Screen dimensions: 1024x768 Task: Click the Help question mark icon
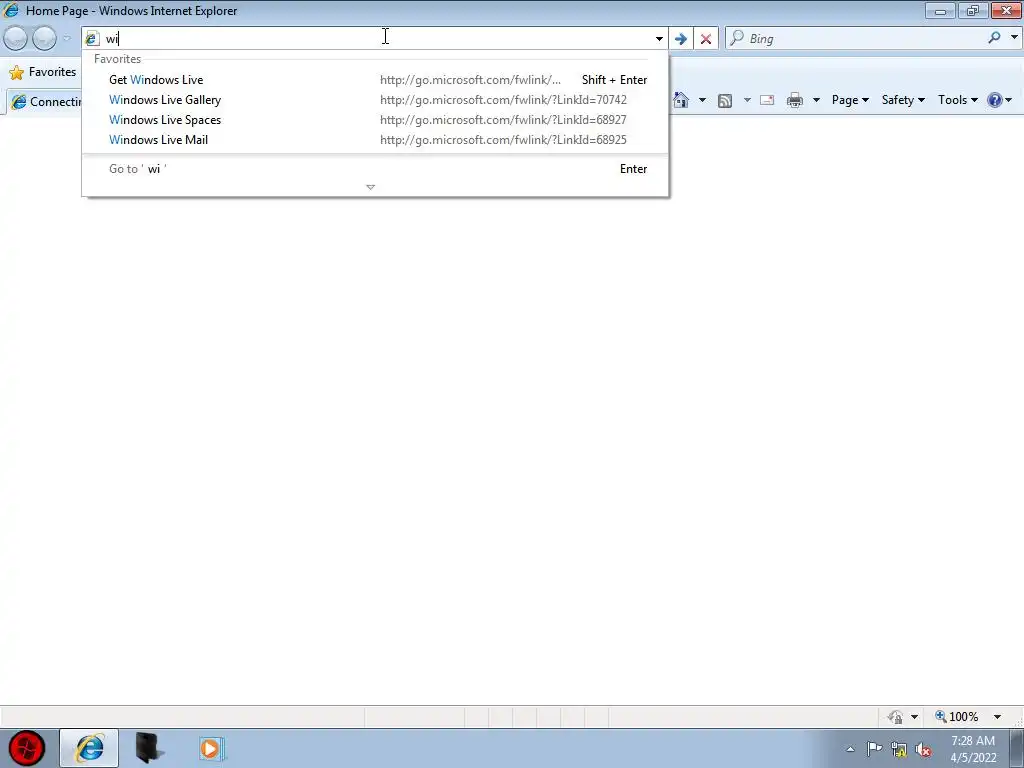point(995,100)
